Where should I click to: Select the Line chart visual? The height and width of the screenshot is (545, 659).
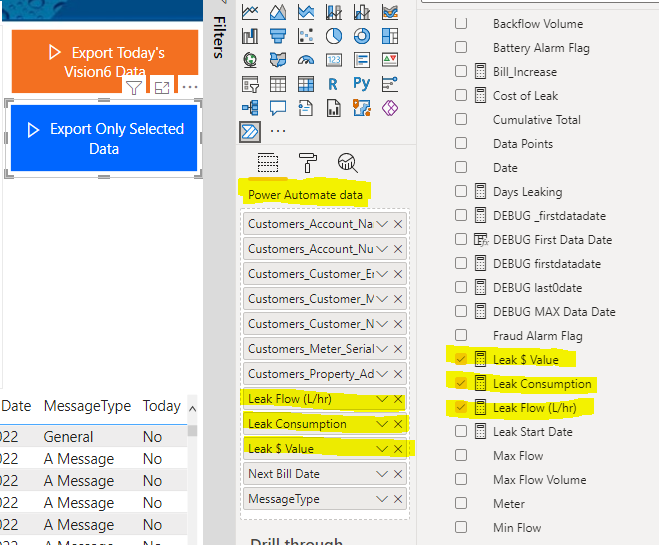(x=250, y=12)
